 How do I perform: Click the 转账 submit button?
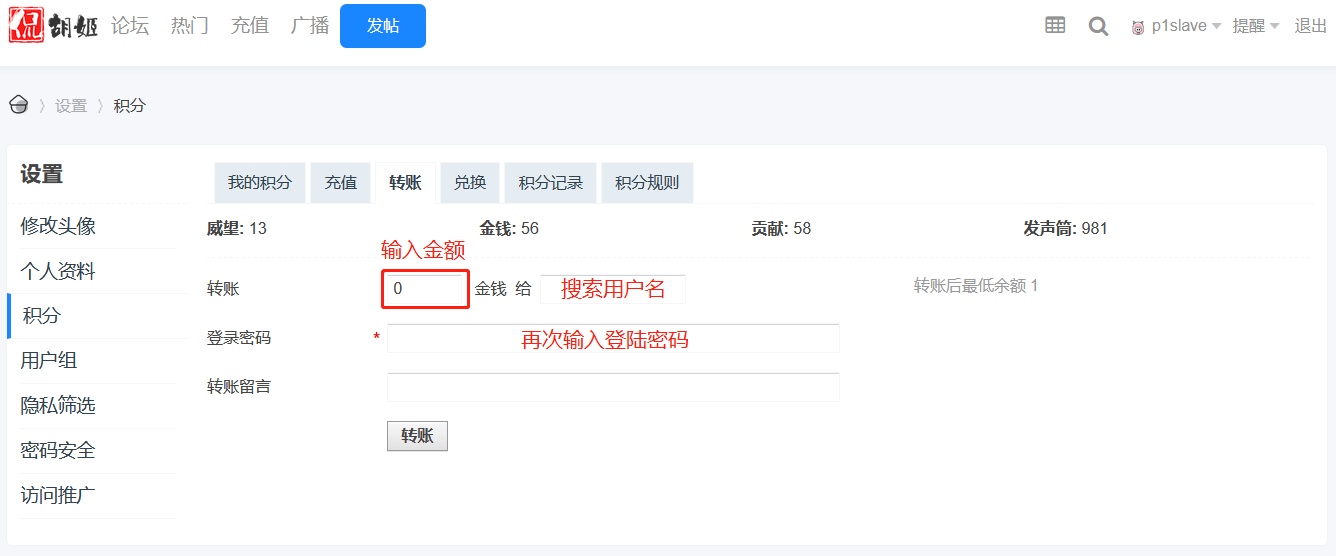tap(417, 436)
